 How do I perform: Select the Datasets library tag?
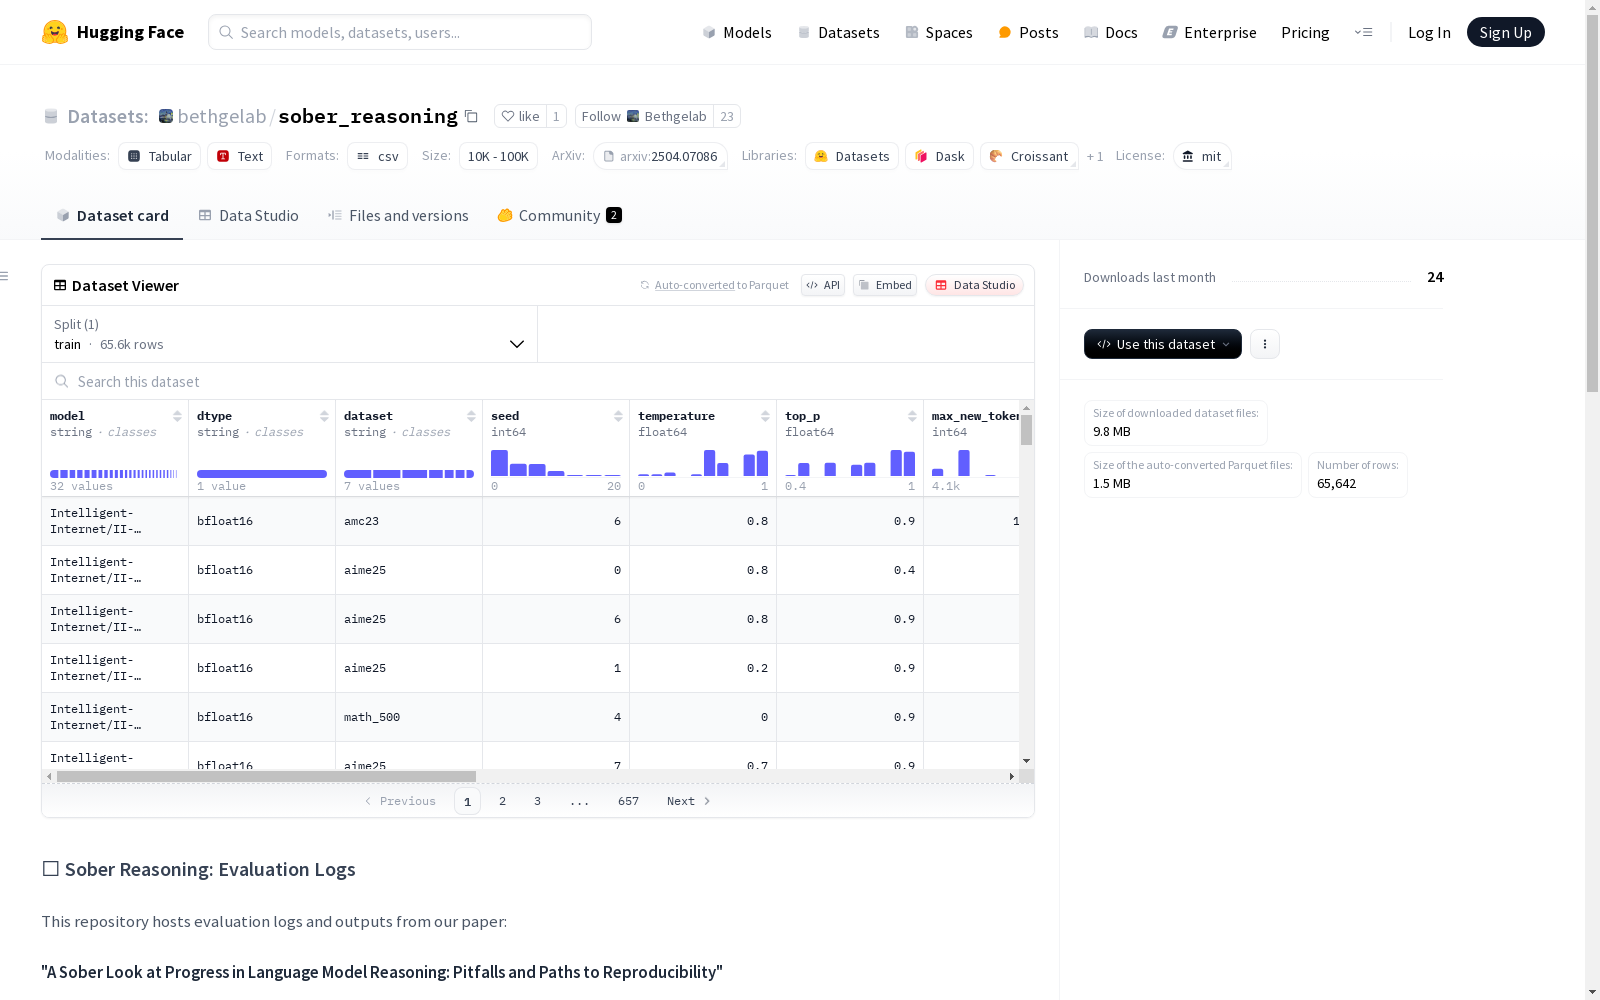click(x=852, y=156)
